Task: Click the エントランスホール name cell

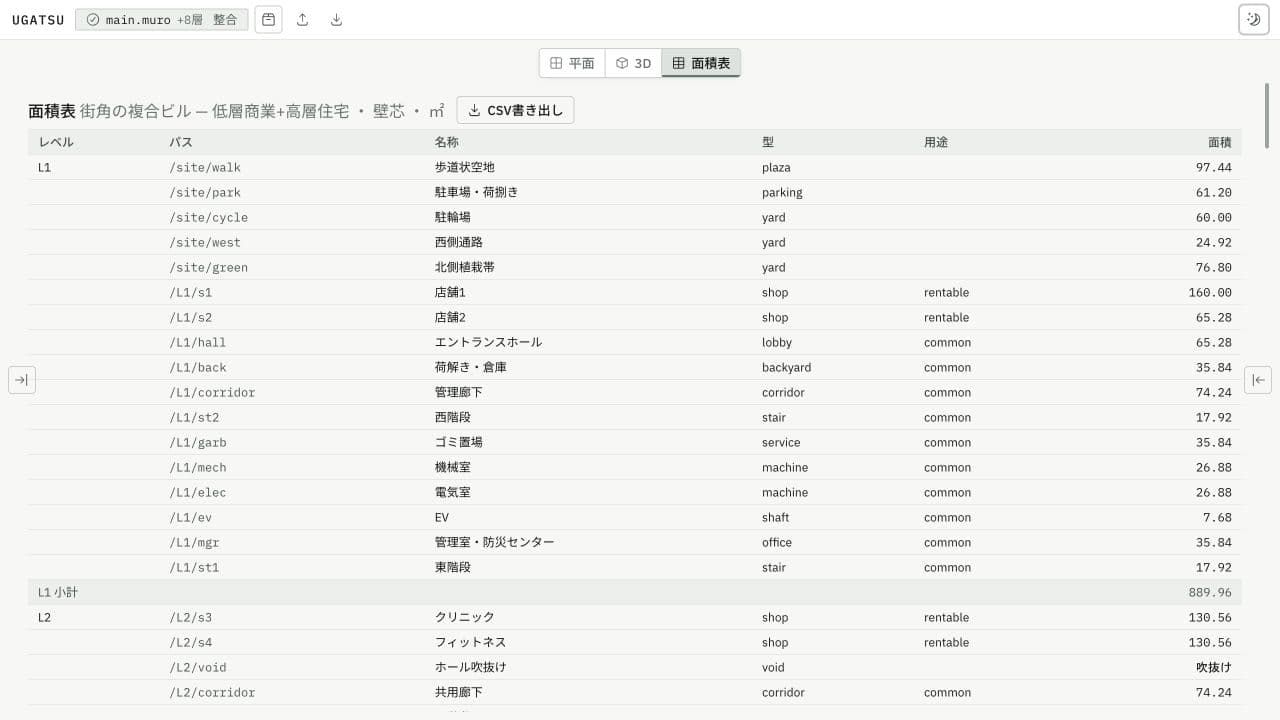Action: tap(488, 342)
